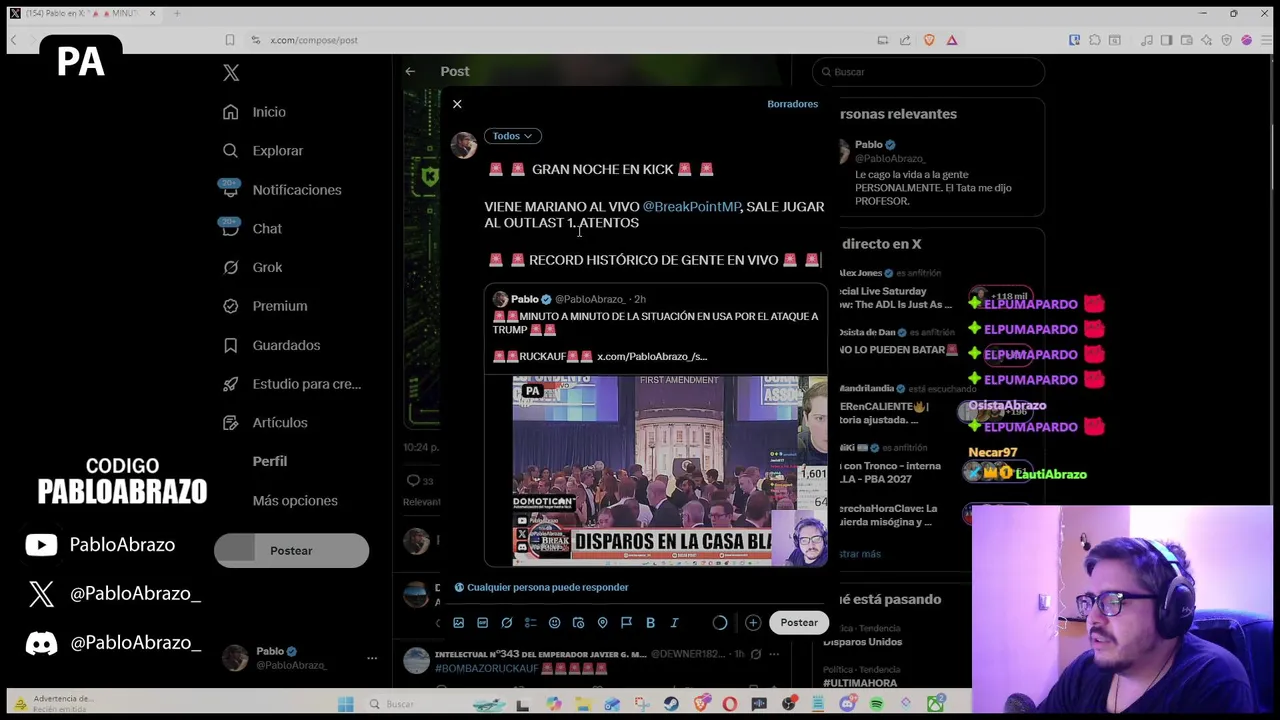Add a GIF to the post
1280x720 pixels.
click(x=482, y=623)
